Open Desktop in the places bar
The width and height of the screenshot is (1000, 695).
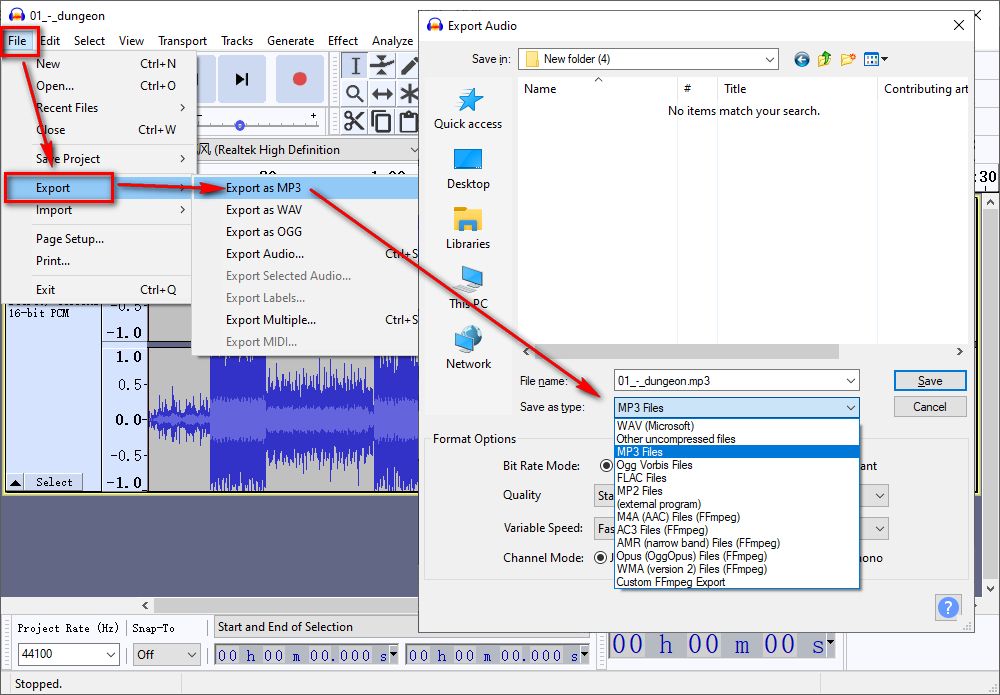pos(468,169)
